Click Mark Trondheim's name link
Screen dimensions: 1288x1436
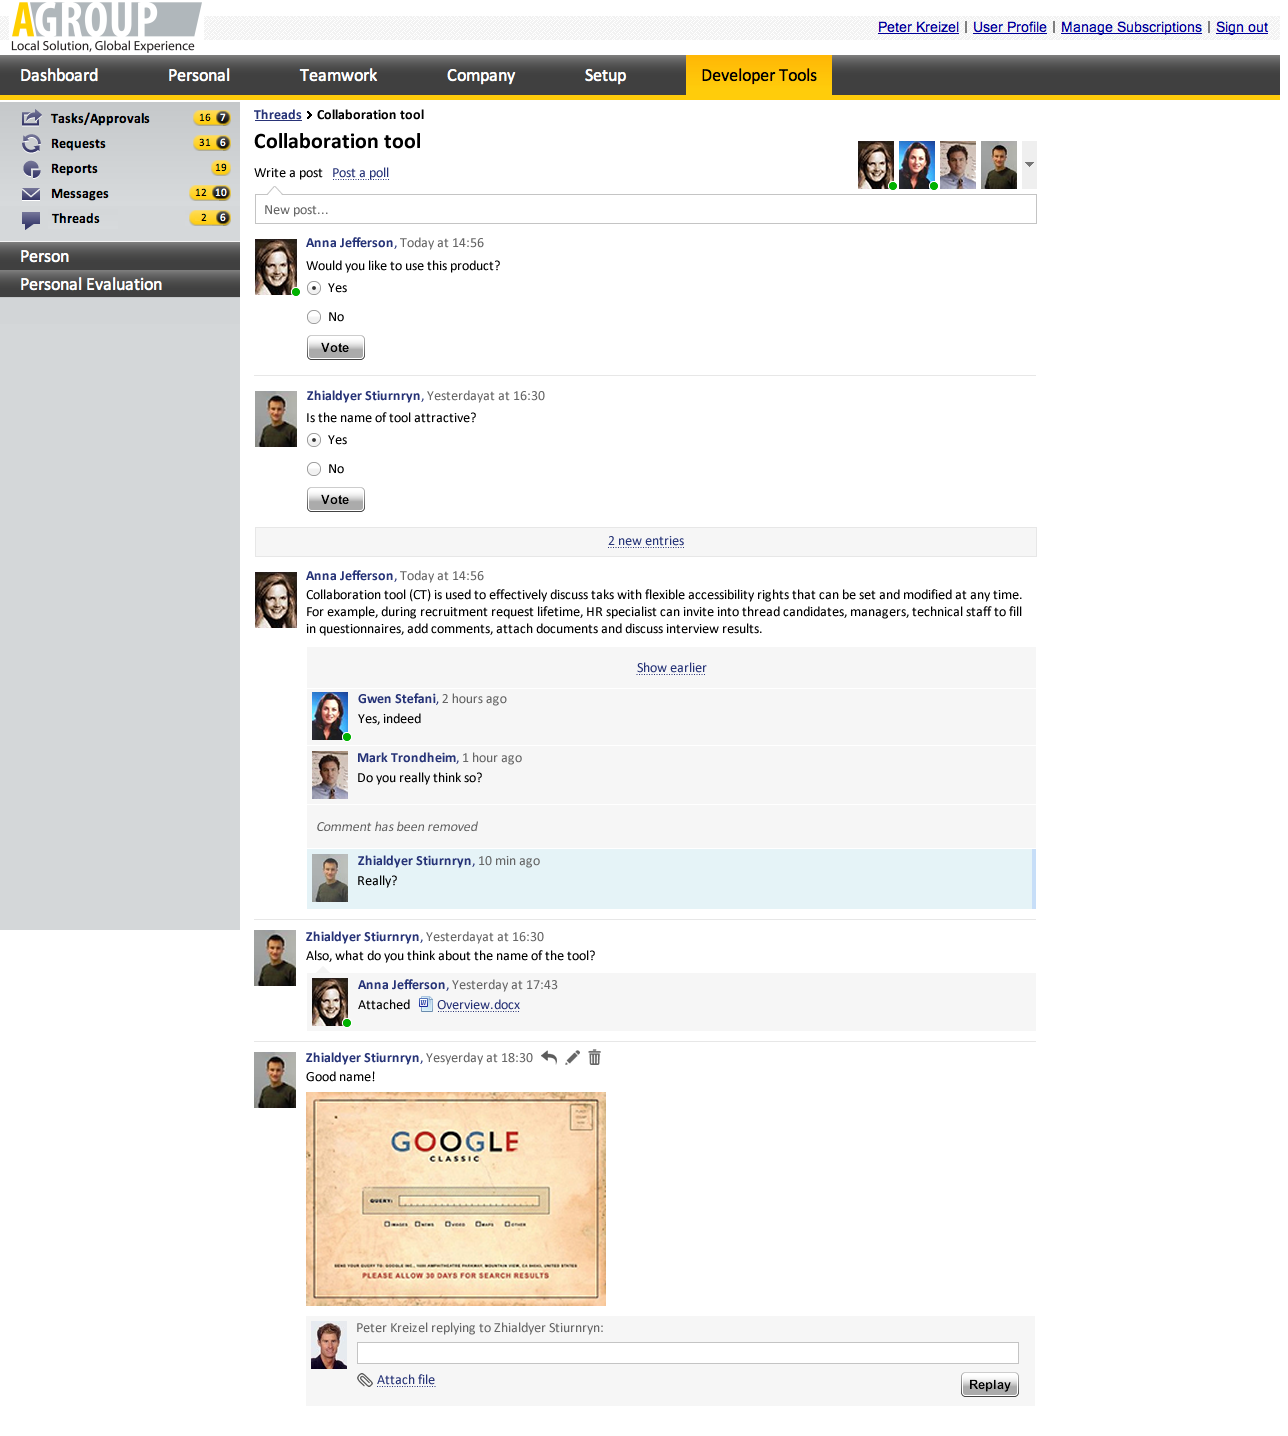tap(407, 758)
